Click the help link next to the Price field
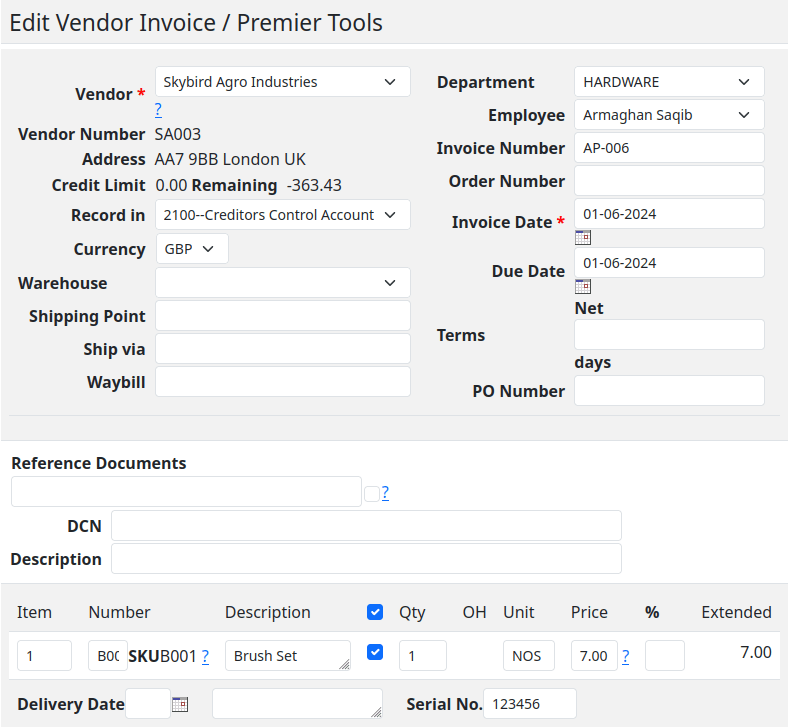Screen dimensions: 793x727 tap(626, 656)
